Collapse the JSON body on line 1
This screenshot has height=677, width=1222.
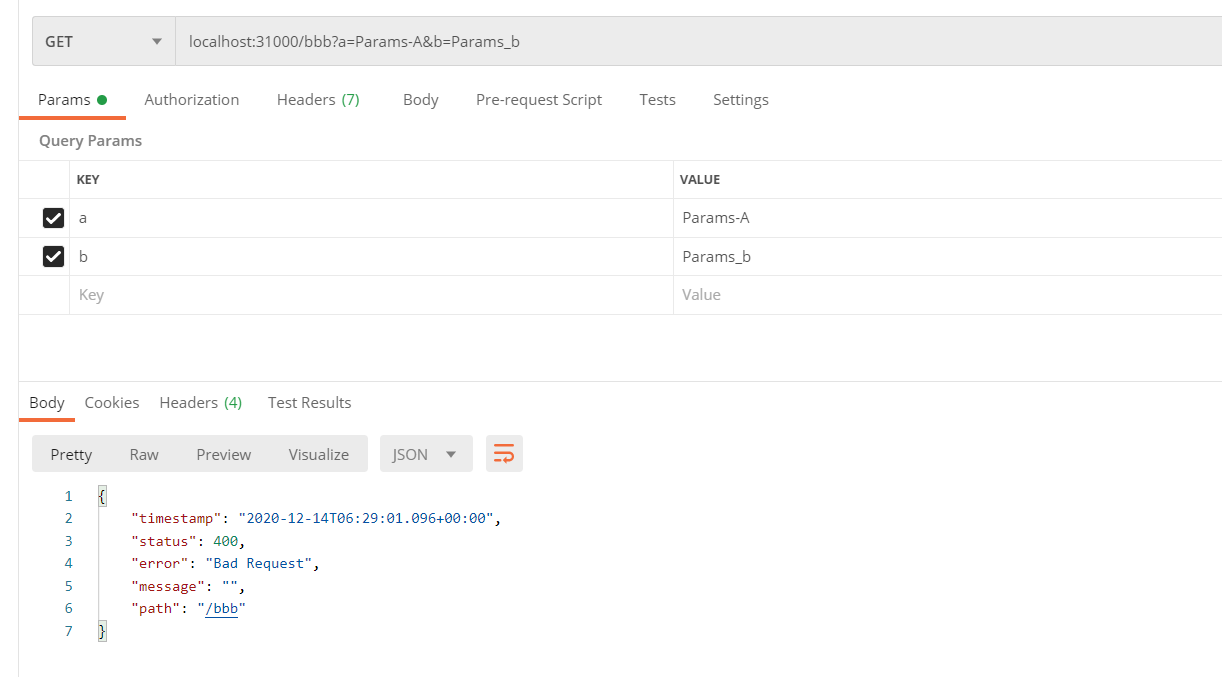[x=103, y=495]
